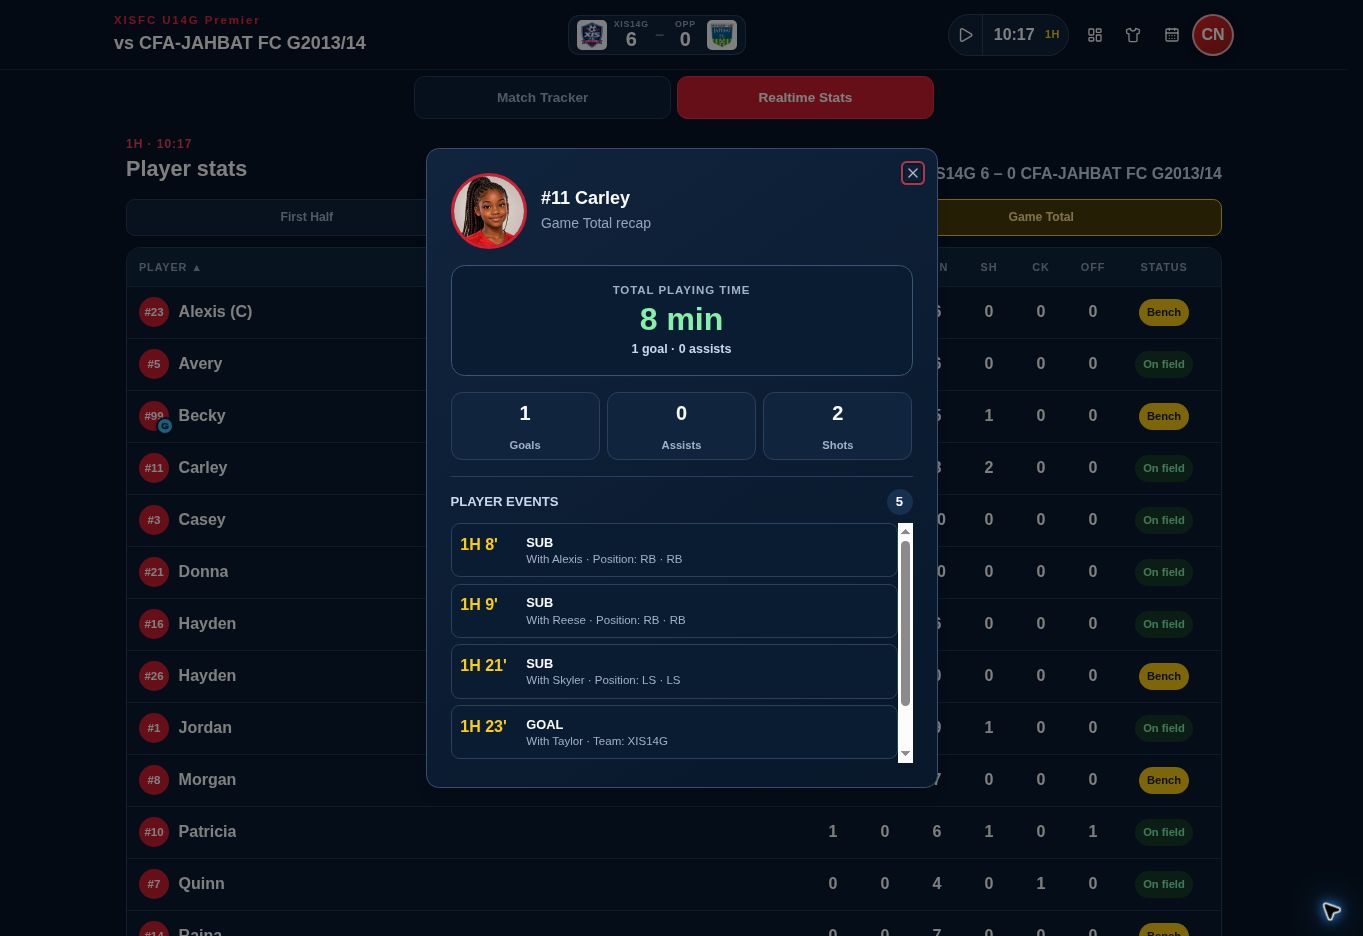Toggle Becky's Bench status badge
Screen dimensions: 1363x936
pos(1164,416)
